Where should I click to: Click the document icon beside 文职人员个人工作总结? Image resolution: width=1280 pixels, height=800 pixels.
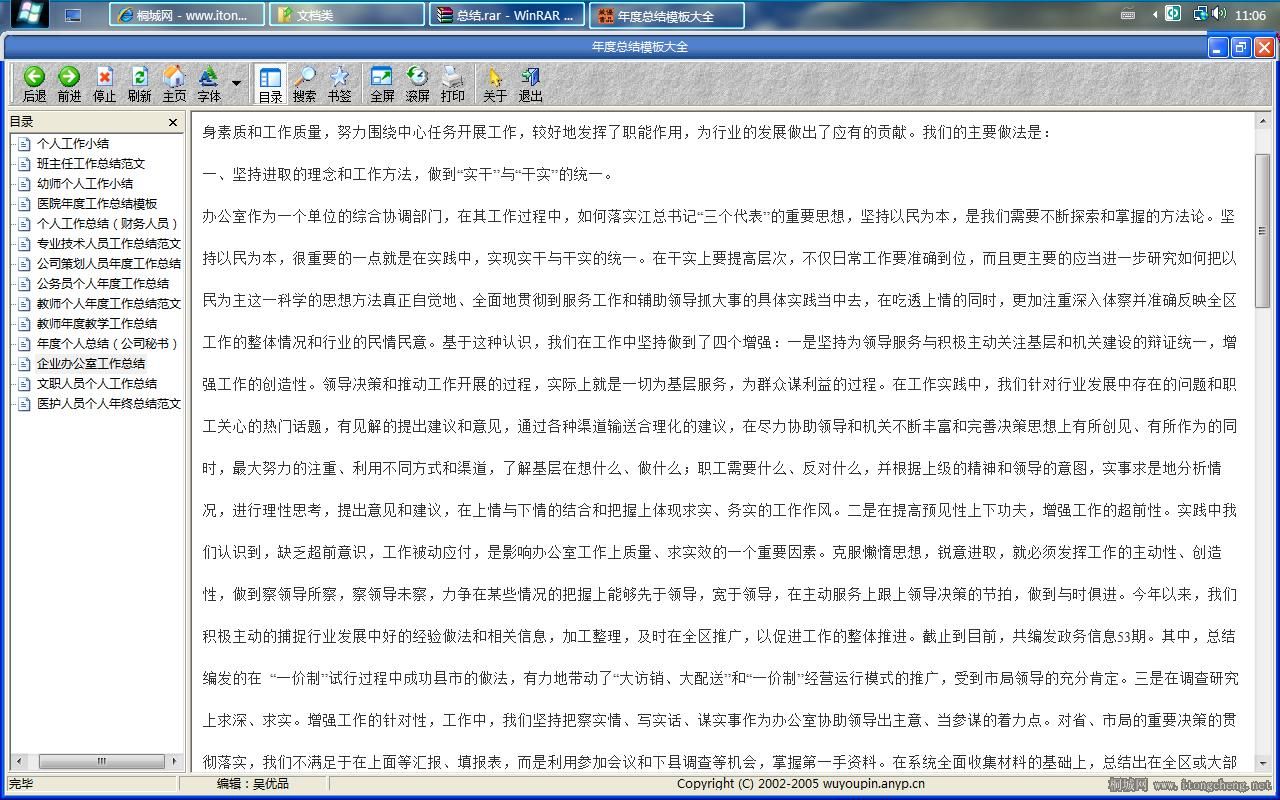click(24, 383)
